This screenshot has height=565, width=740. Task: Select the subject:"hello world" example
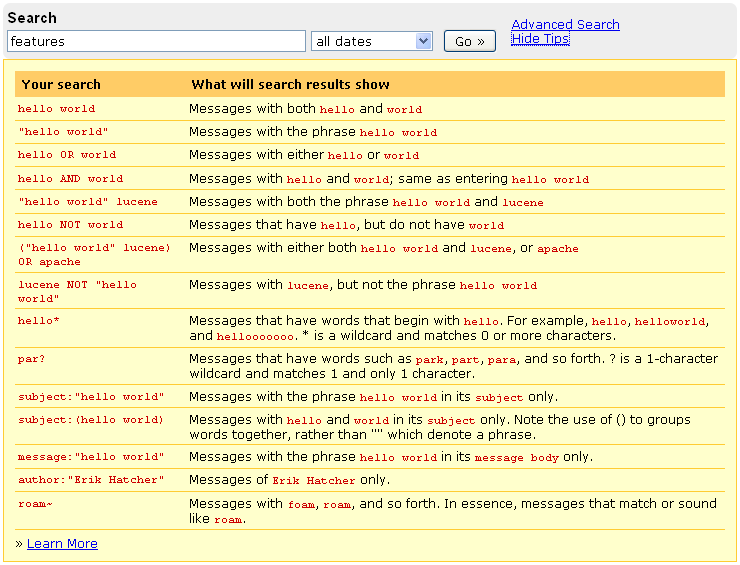pos(90,397)
